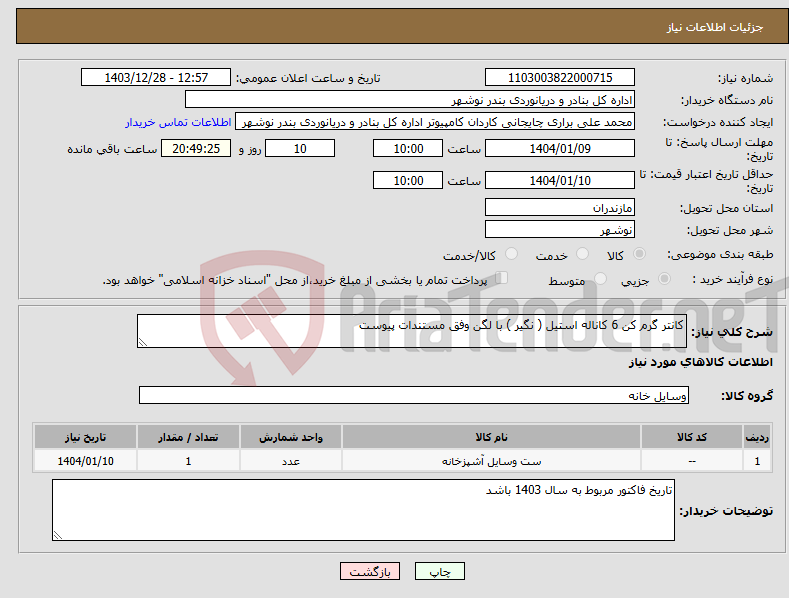
Task: Open the اطلاعات تماس خریدار link
Action: pos(178,122)
